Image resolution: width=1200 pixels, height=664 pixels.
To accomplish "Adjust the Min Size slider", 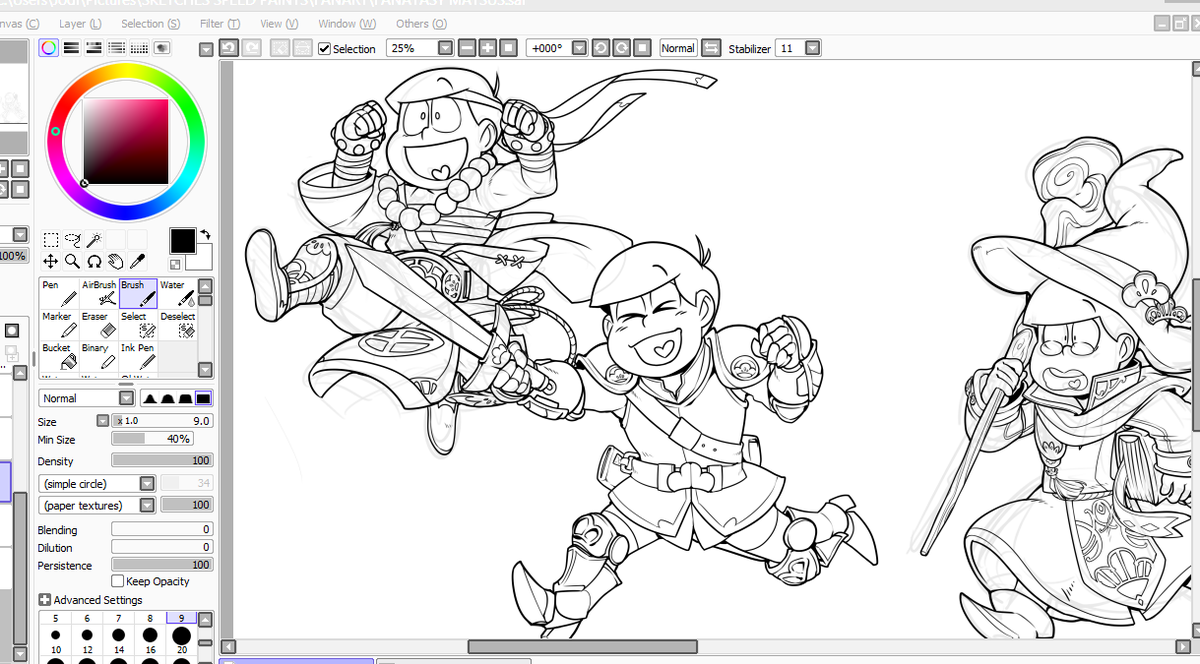I will click(152, 439).
